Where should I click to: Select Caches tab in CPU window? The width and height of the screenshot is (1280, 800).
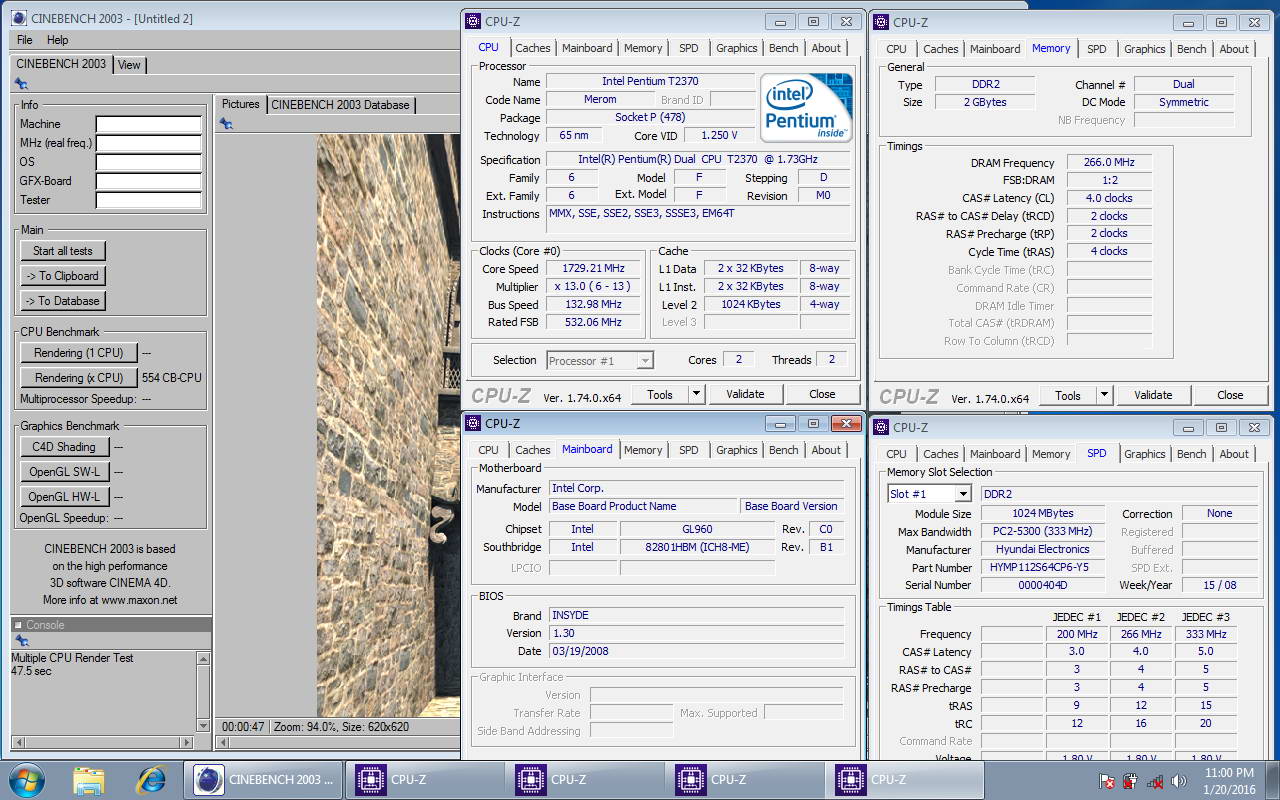pyautogui.click(x=532, y=48)
